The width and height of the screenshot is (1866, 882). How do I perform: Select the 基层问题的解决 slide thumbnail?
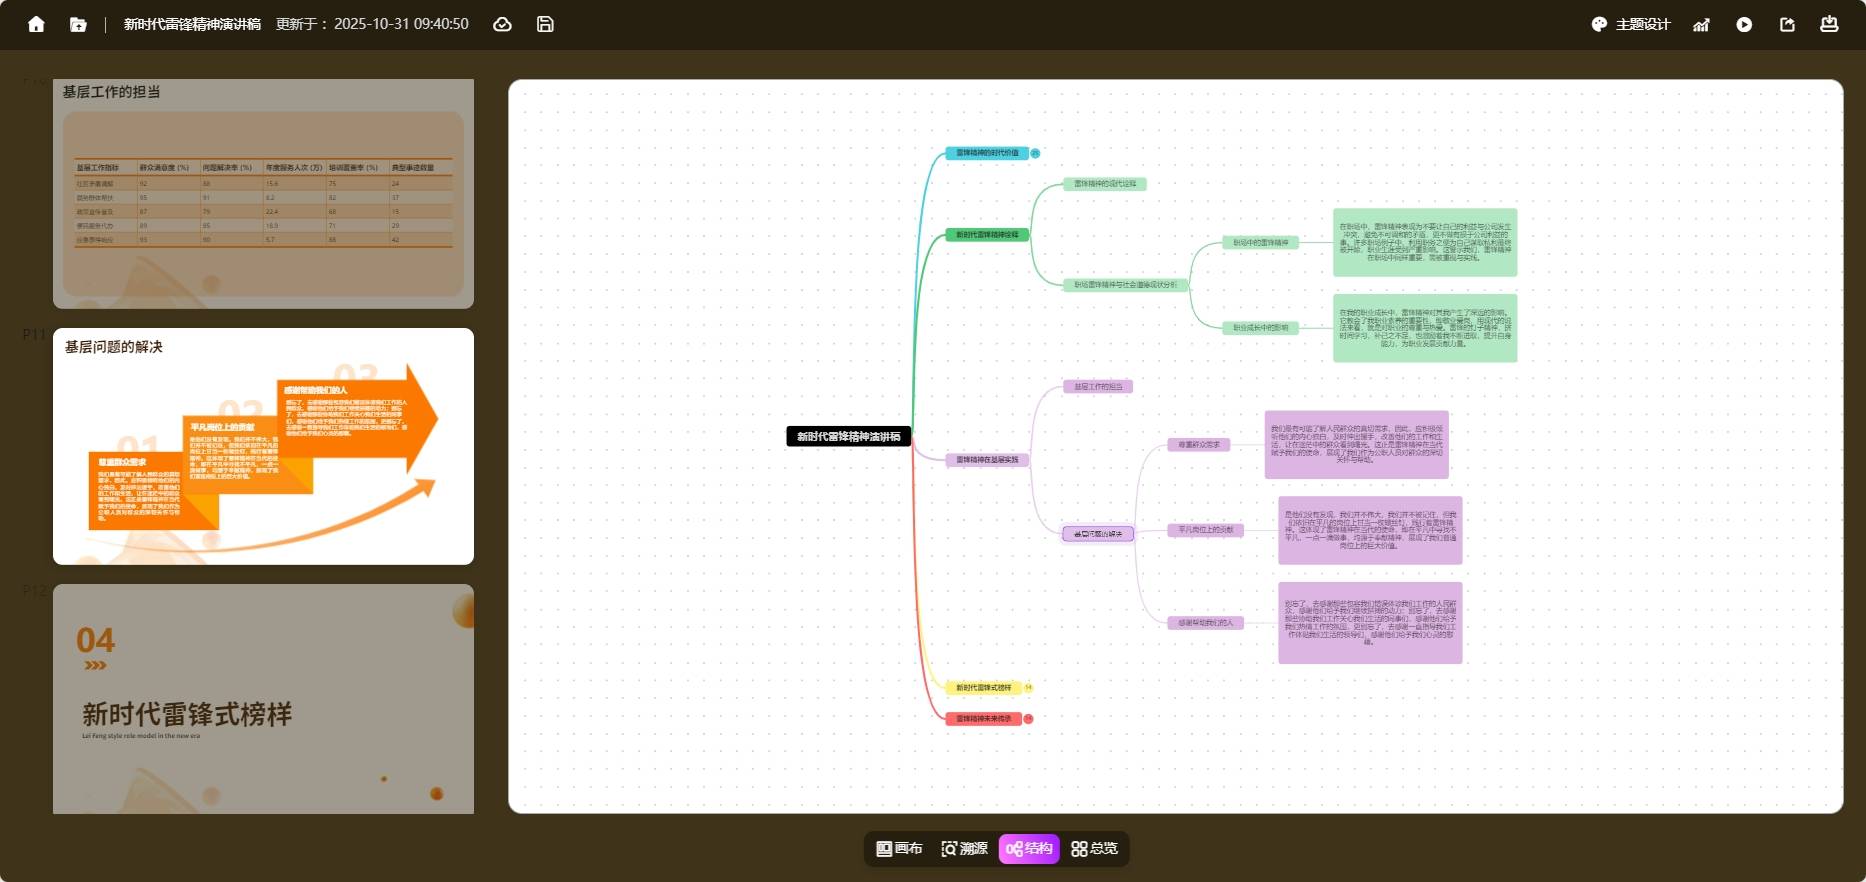coord(263,446)
